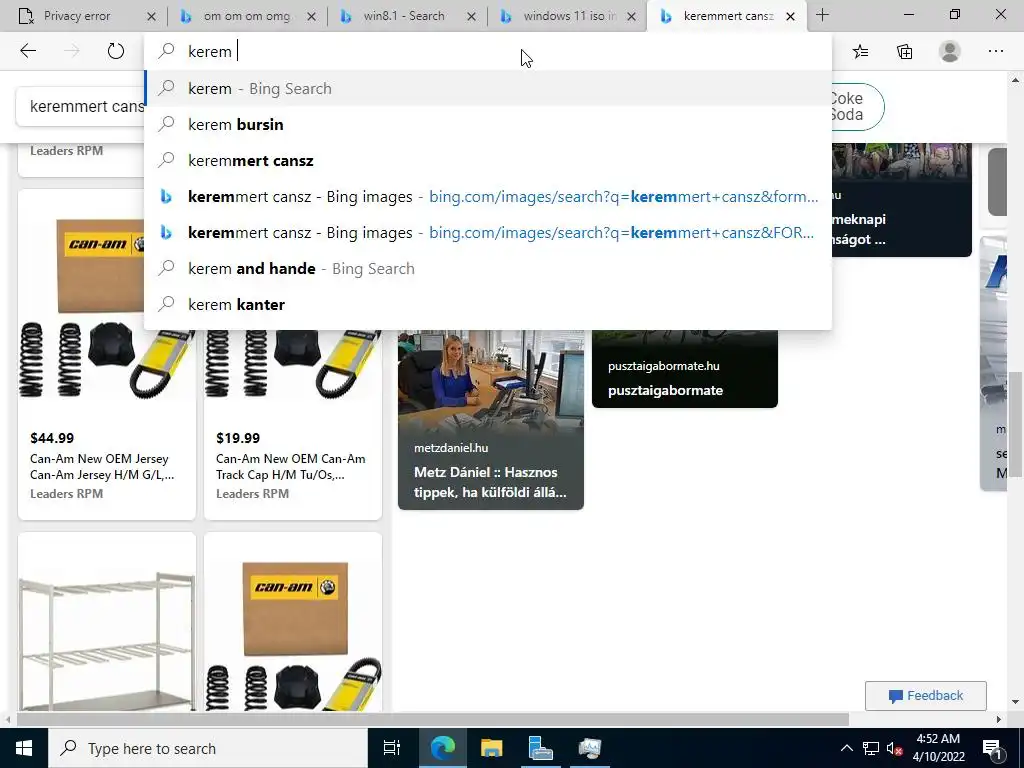Open the muted volume tray icon

click(894, 748)
